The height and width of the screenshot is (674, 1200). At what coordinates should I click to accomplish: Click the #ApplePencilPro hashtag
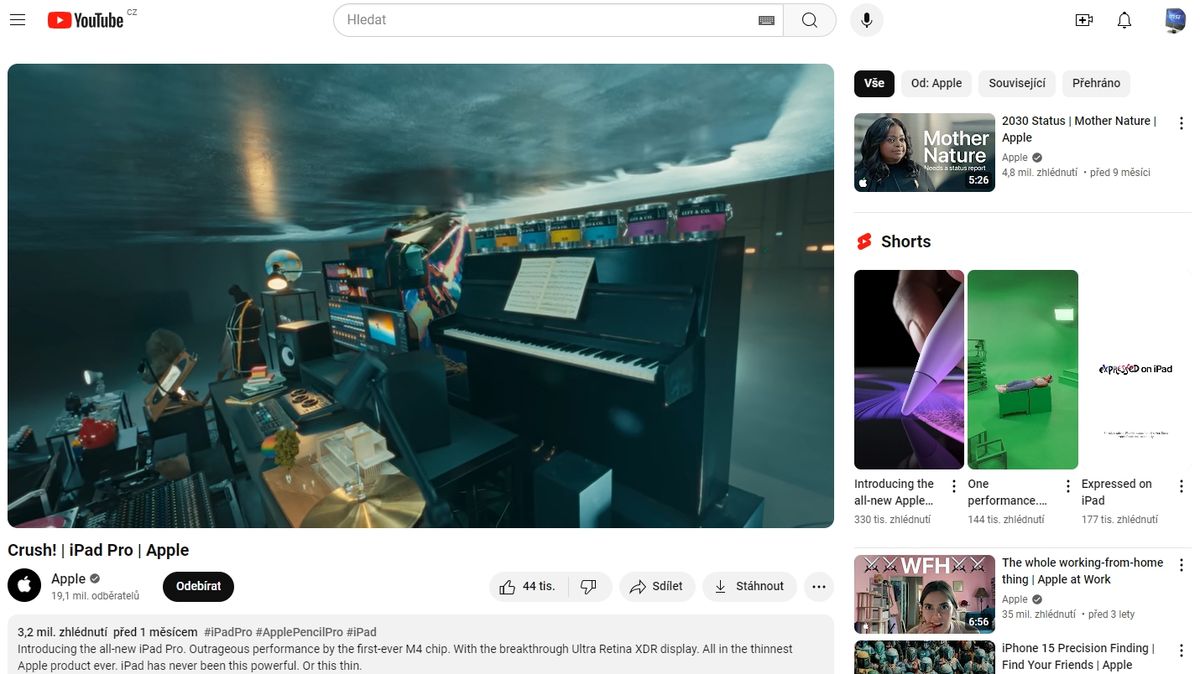pyautogui.click(x=299, y=632)
